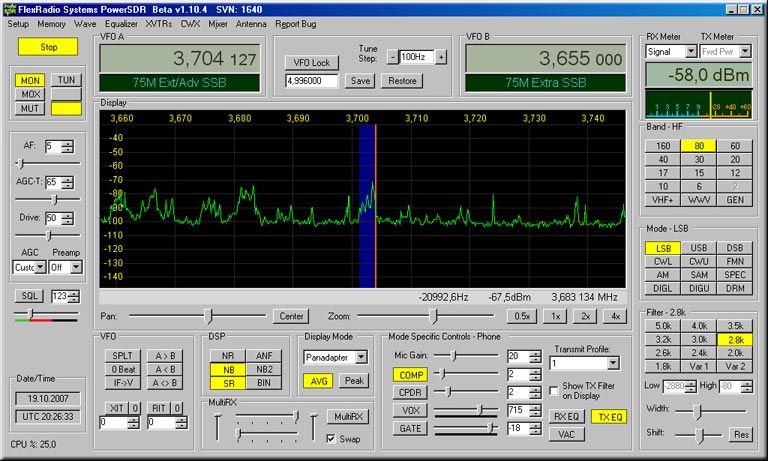This screenshot has height=461, width=768.
Task: Click the 4,996000 frequency input field
Action: tap(312, 81)
